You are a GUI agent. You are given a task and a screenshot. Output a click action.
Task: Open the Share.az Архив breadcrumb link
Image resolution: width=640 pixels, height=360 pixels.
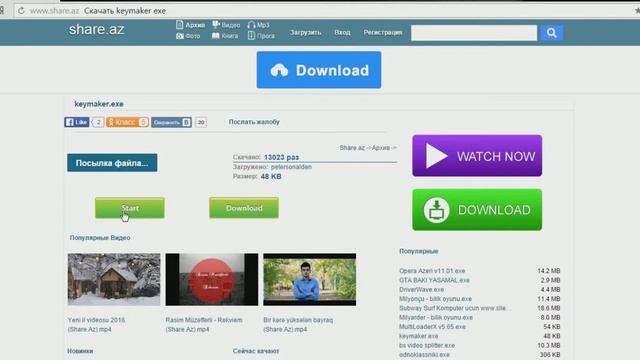tap(368, 148)
